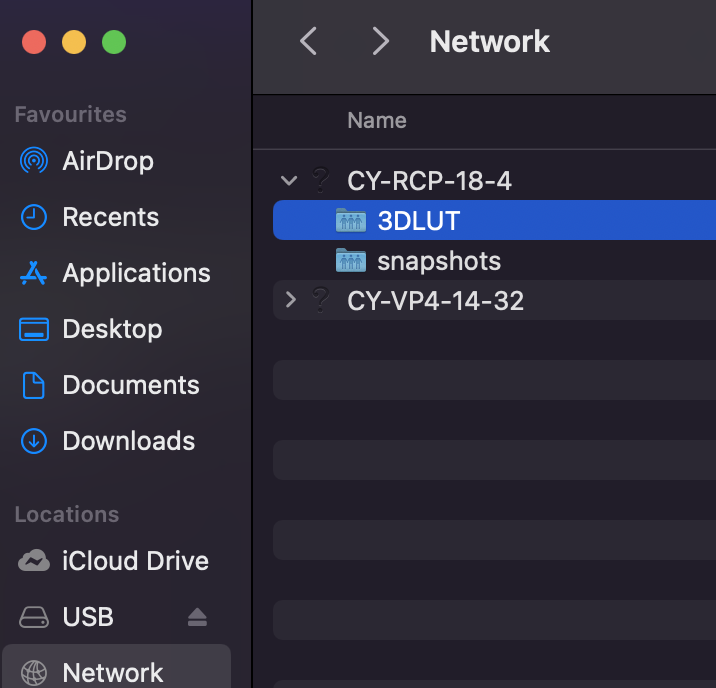
Task: Collapse the CY-RCP-18-4 server
Action: pyautogui.click(x=289, y=180)
